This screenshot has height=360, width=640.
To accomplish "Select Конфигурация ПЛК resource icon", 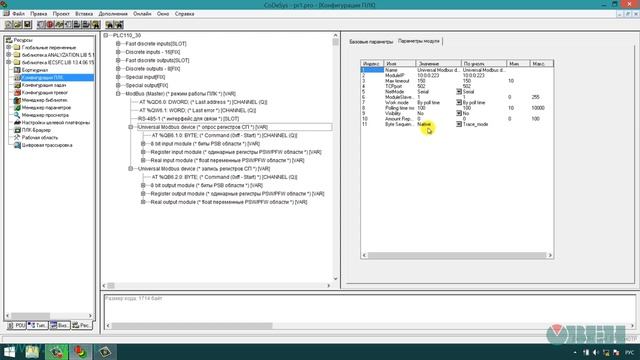I will coord(17,78).
